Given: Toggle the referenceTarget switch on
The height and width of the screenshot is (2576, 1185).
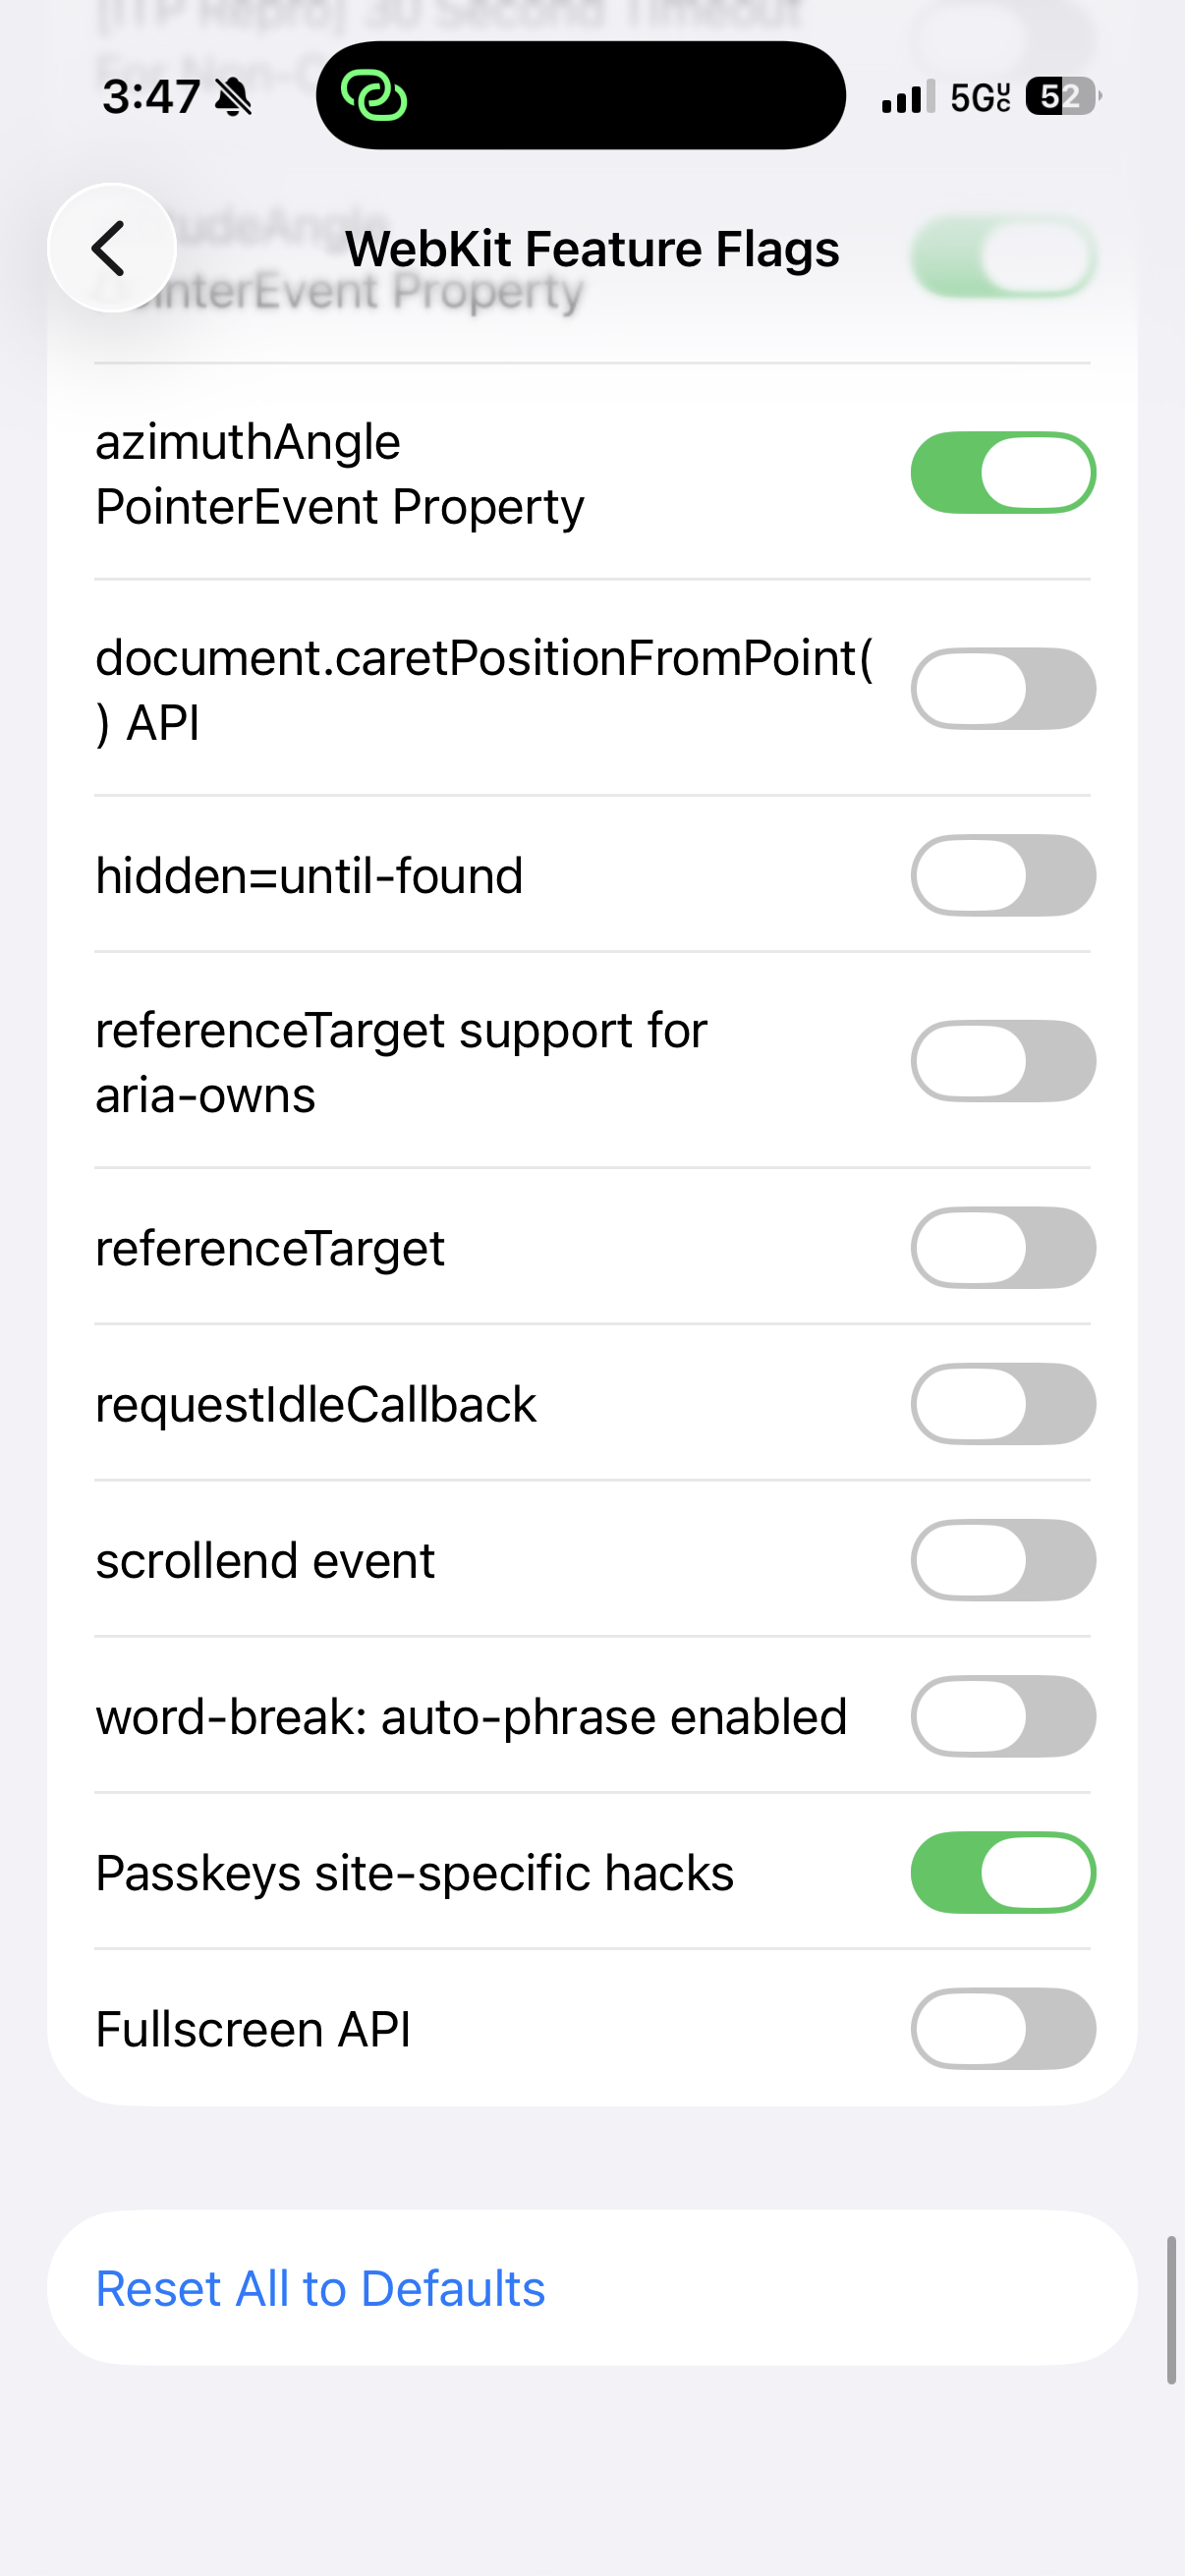Looking at the screenshot, I should [x=1003, y=1248].
